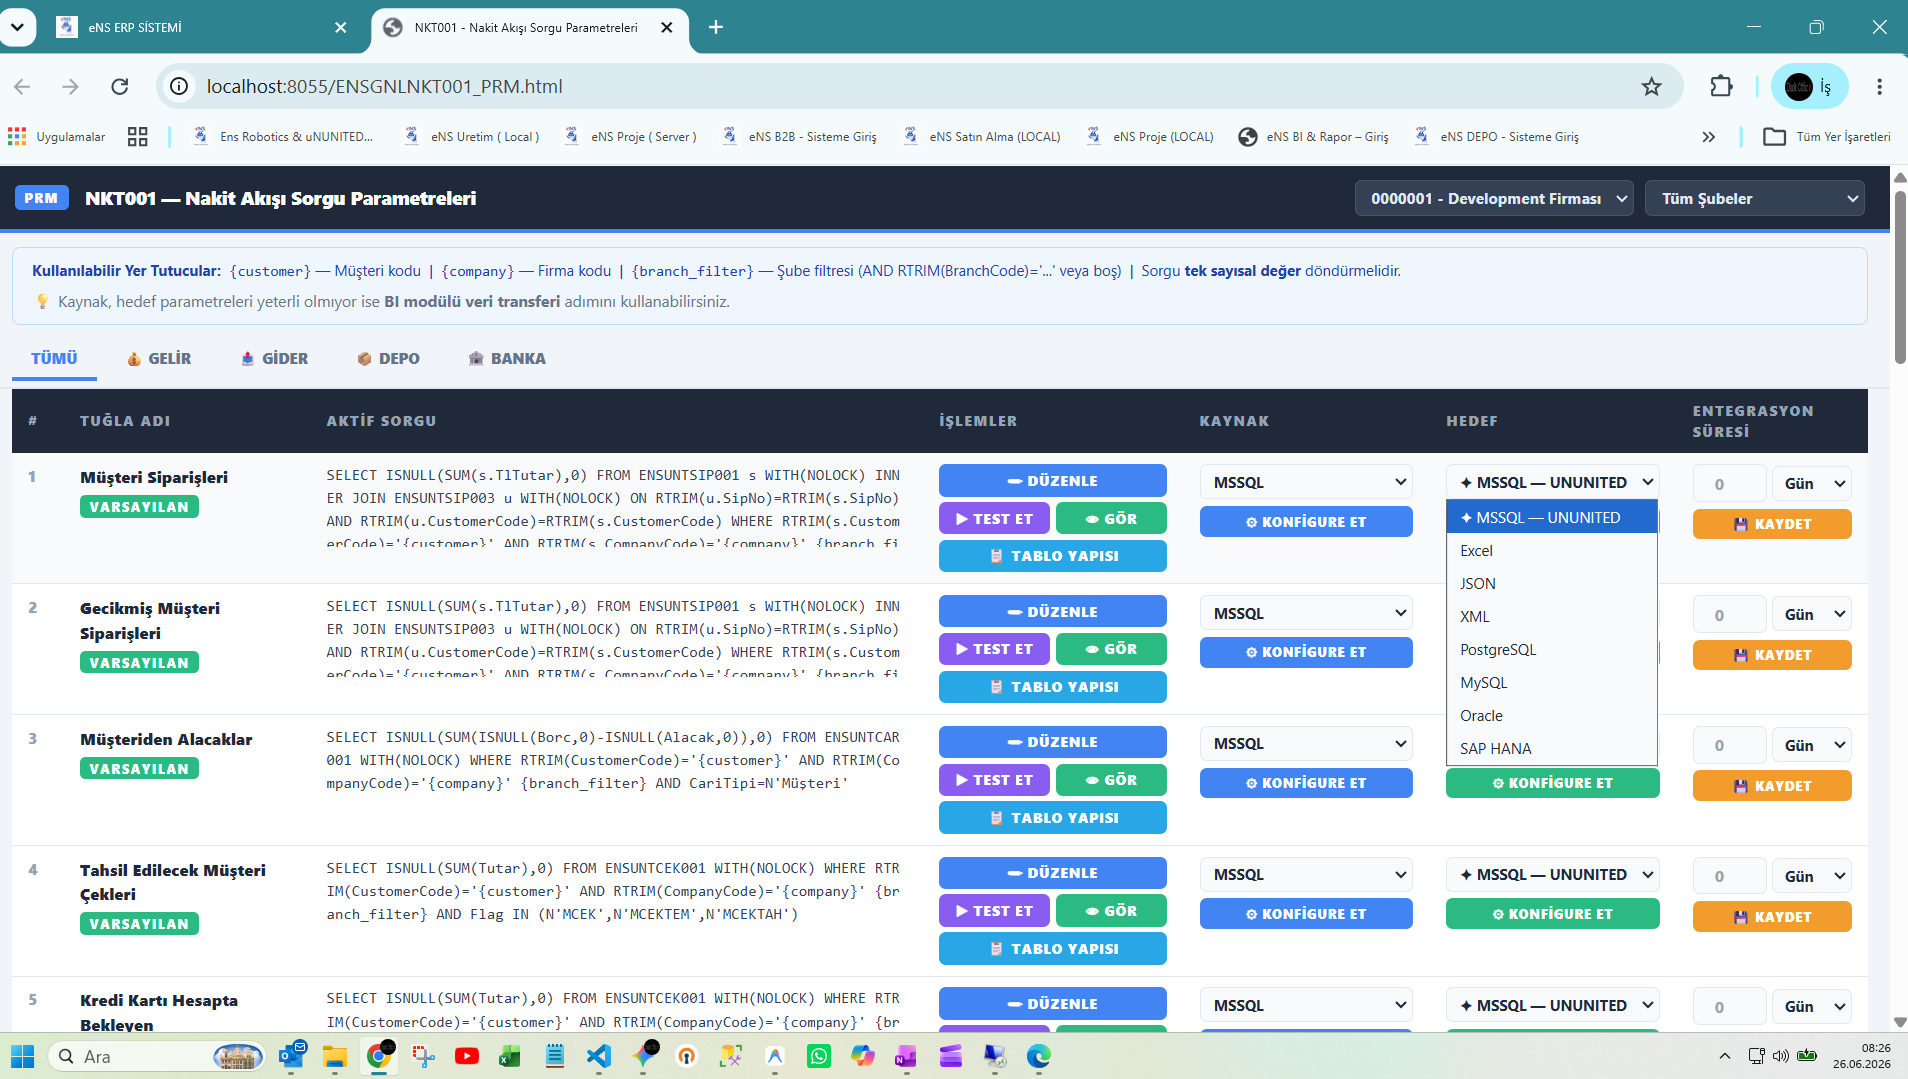This screenshot has height=1079, width=1908.
Task: Open the tab groups grid icon in bookmarks bar
Action: [x=138, y=137]
